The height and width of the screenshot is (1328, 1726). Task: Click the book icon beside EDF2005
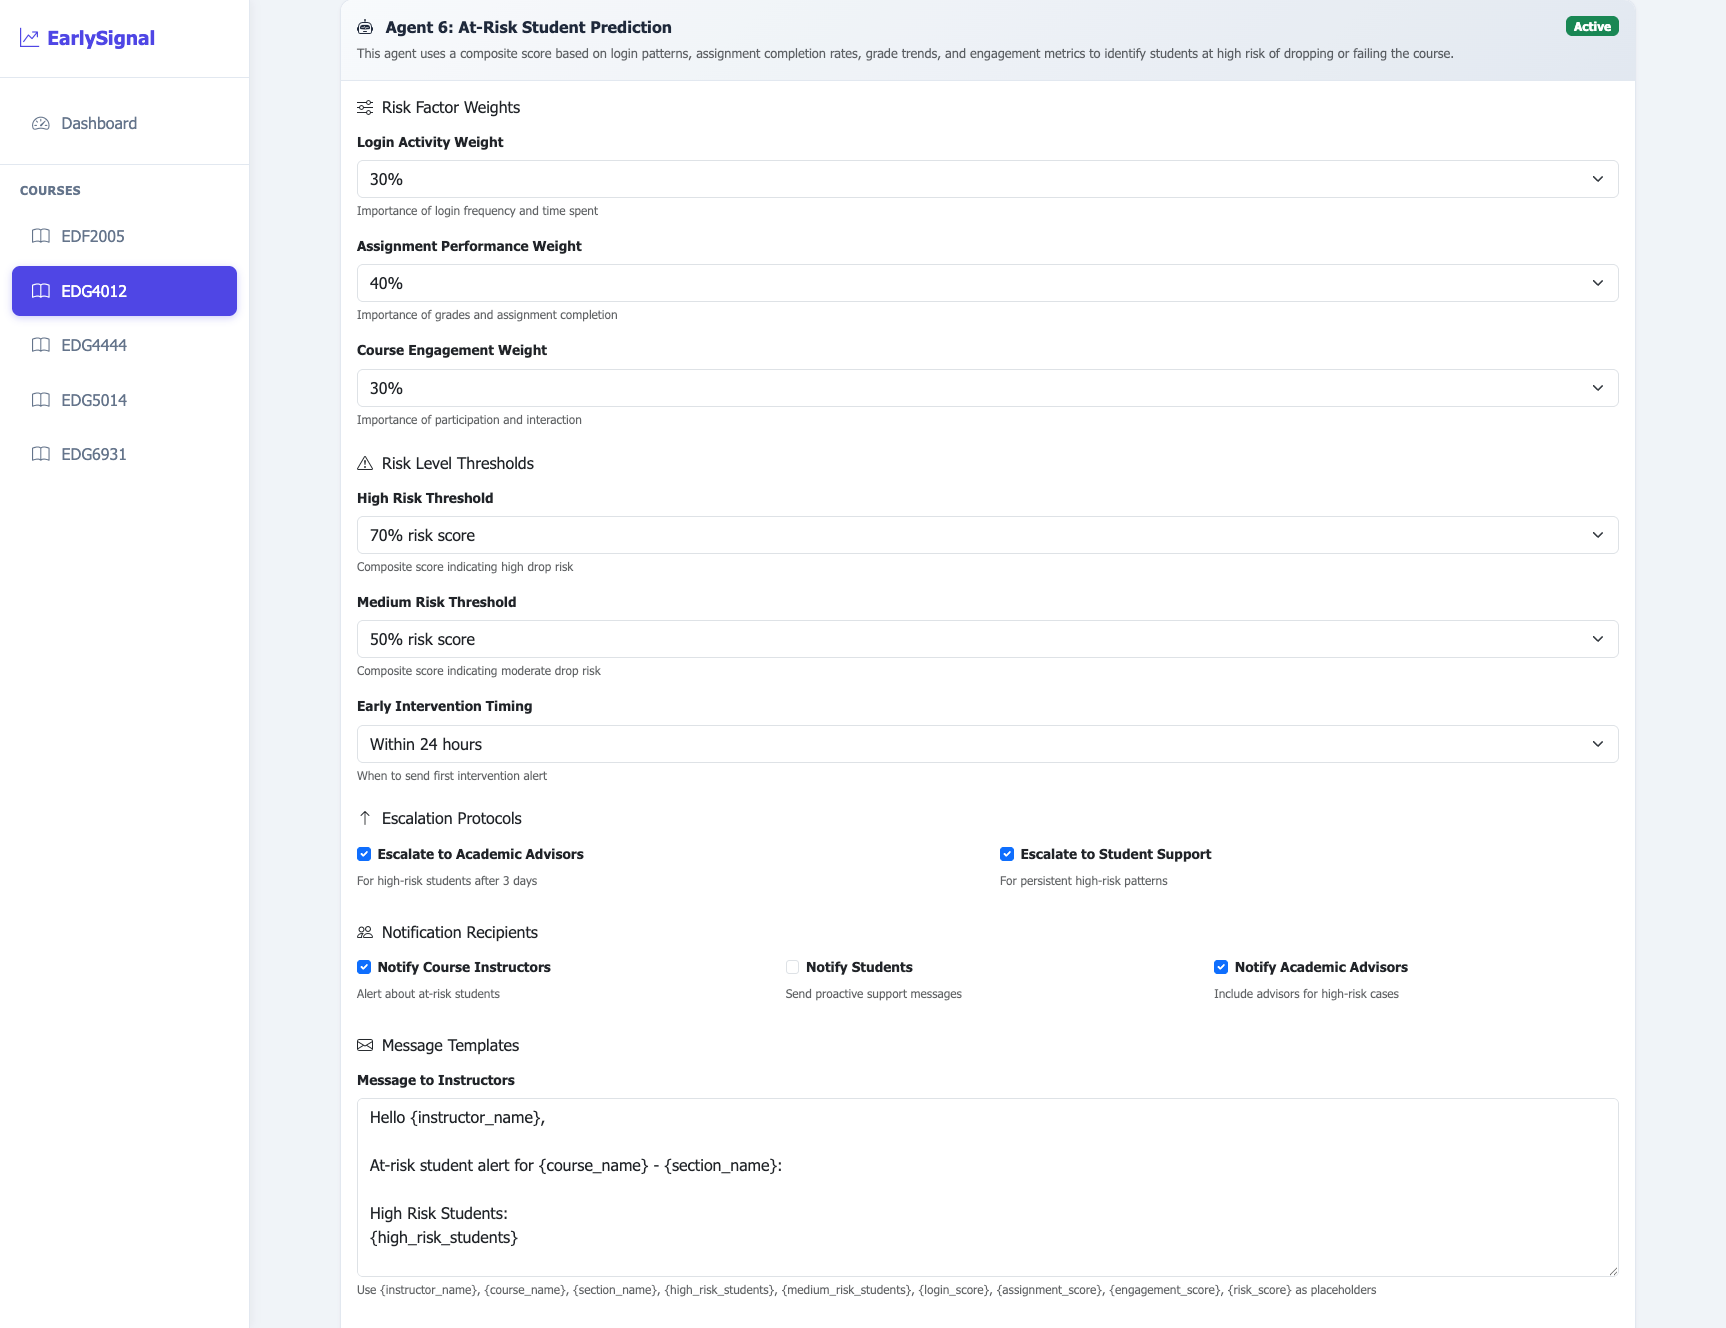(41, 236)
